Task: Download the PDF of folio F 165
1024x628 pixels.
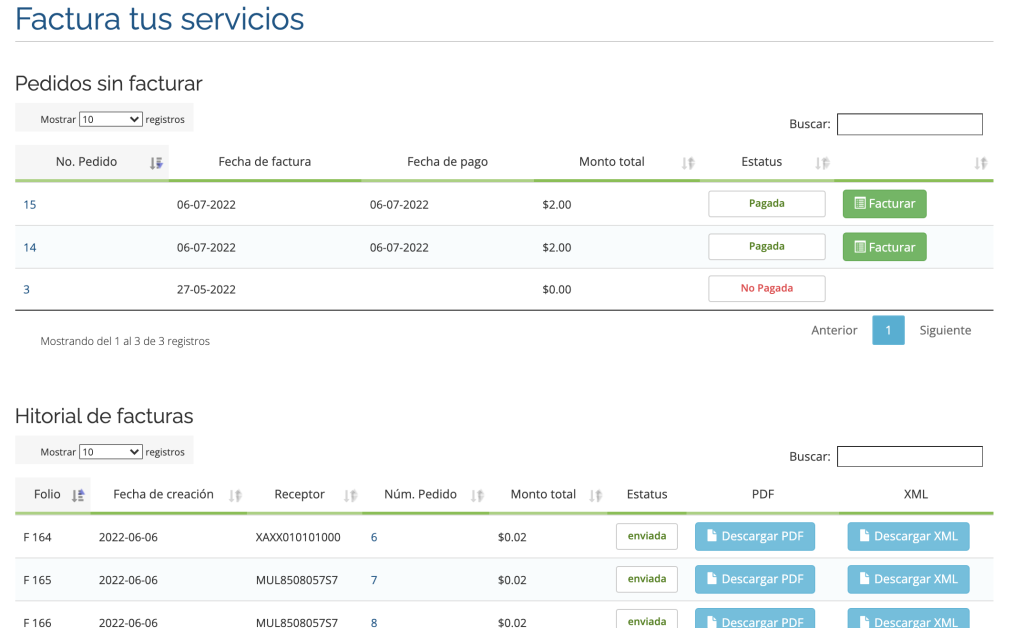Action: pos(755,580)
